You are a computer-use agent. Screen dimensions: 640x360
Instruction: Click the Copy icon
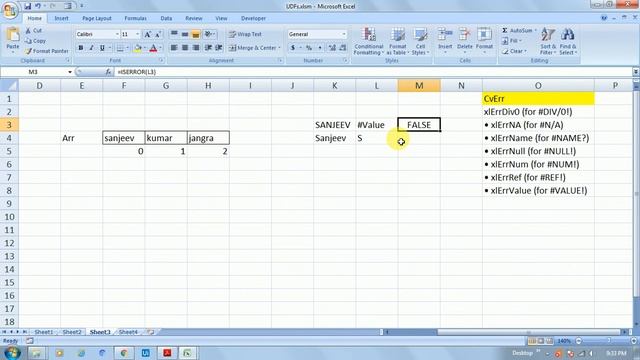tap(28, 41)
